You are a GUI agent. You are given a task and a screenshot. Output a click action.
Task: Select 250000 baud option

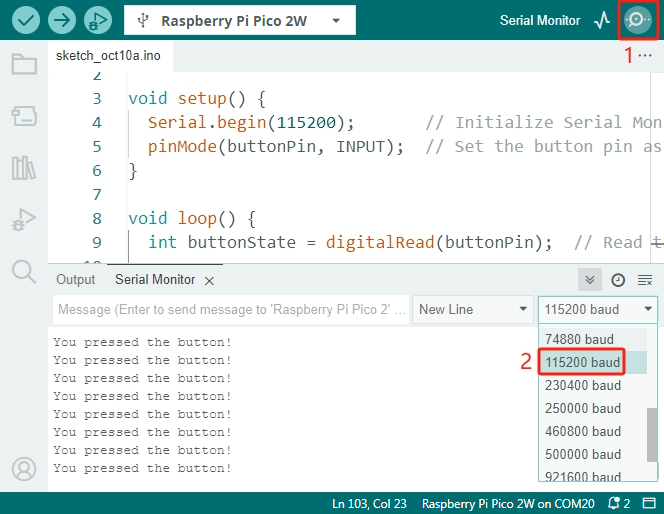pyautogui.click(x=592, y=408)
